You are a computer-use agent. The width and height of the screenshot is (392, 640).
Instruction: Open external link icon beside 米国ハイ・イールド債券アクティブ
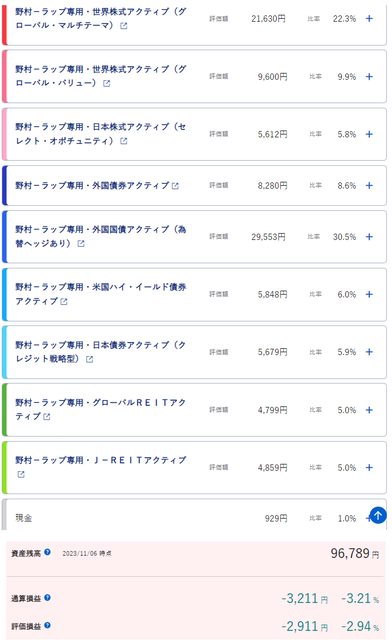pyautogui.click(x=64, y=301)
